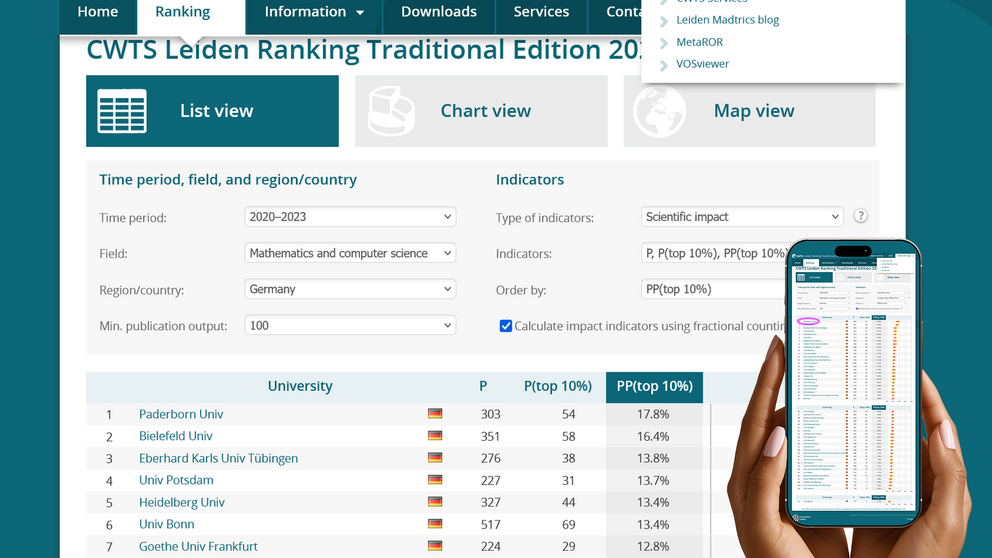The height and width of the screenshot is (558, 992).
Task: Expand the Region/country dropdown
Action: pos(350,289)
